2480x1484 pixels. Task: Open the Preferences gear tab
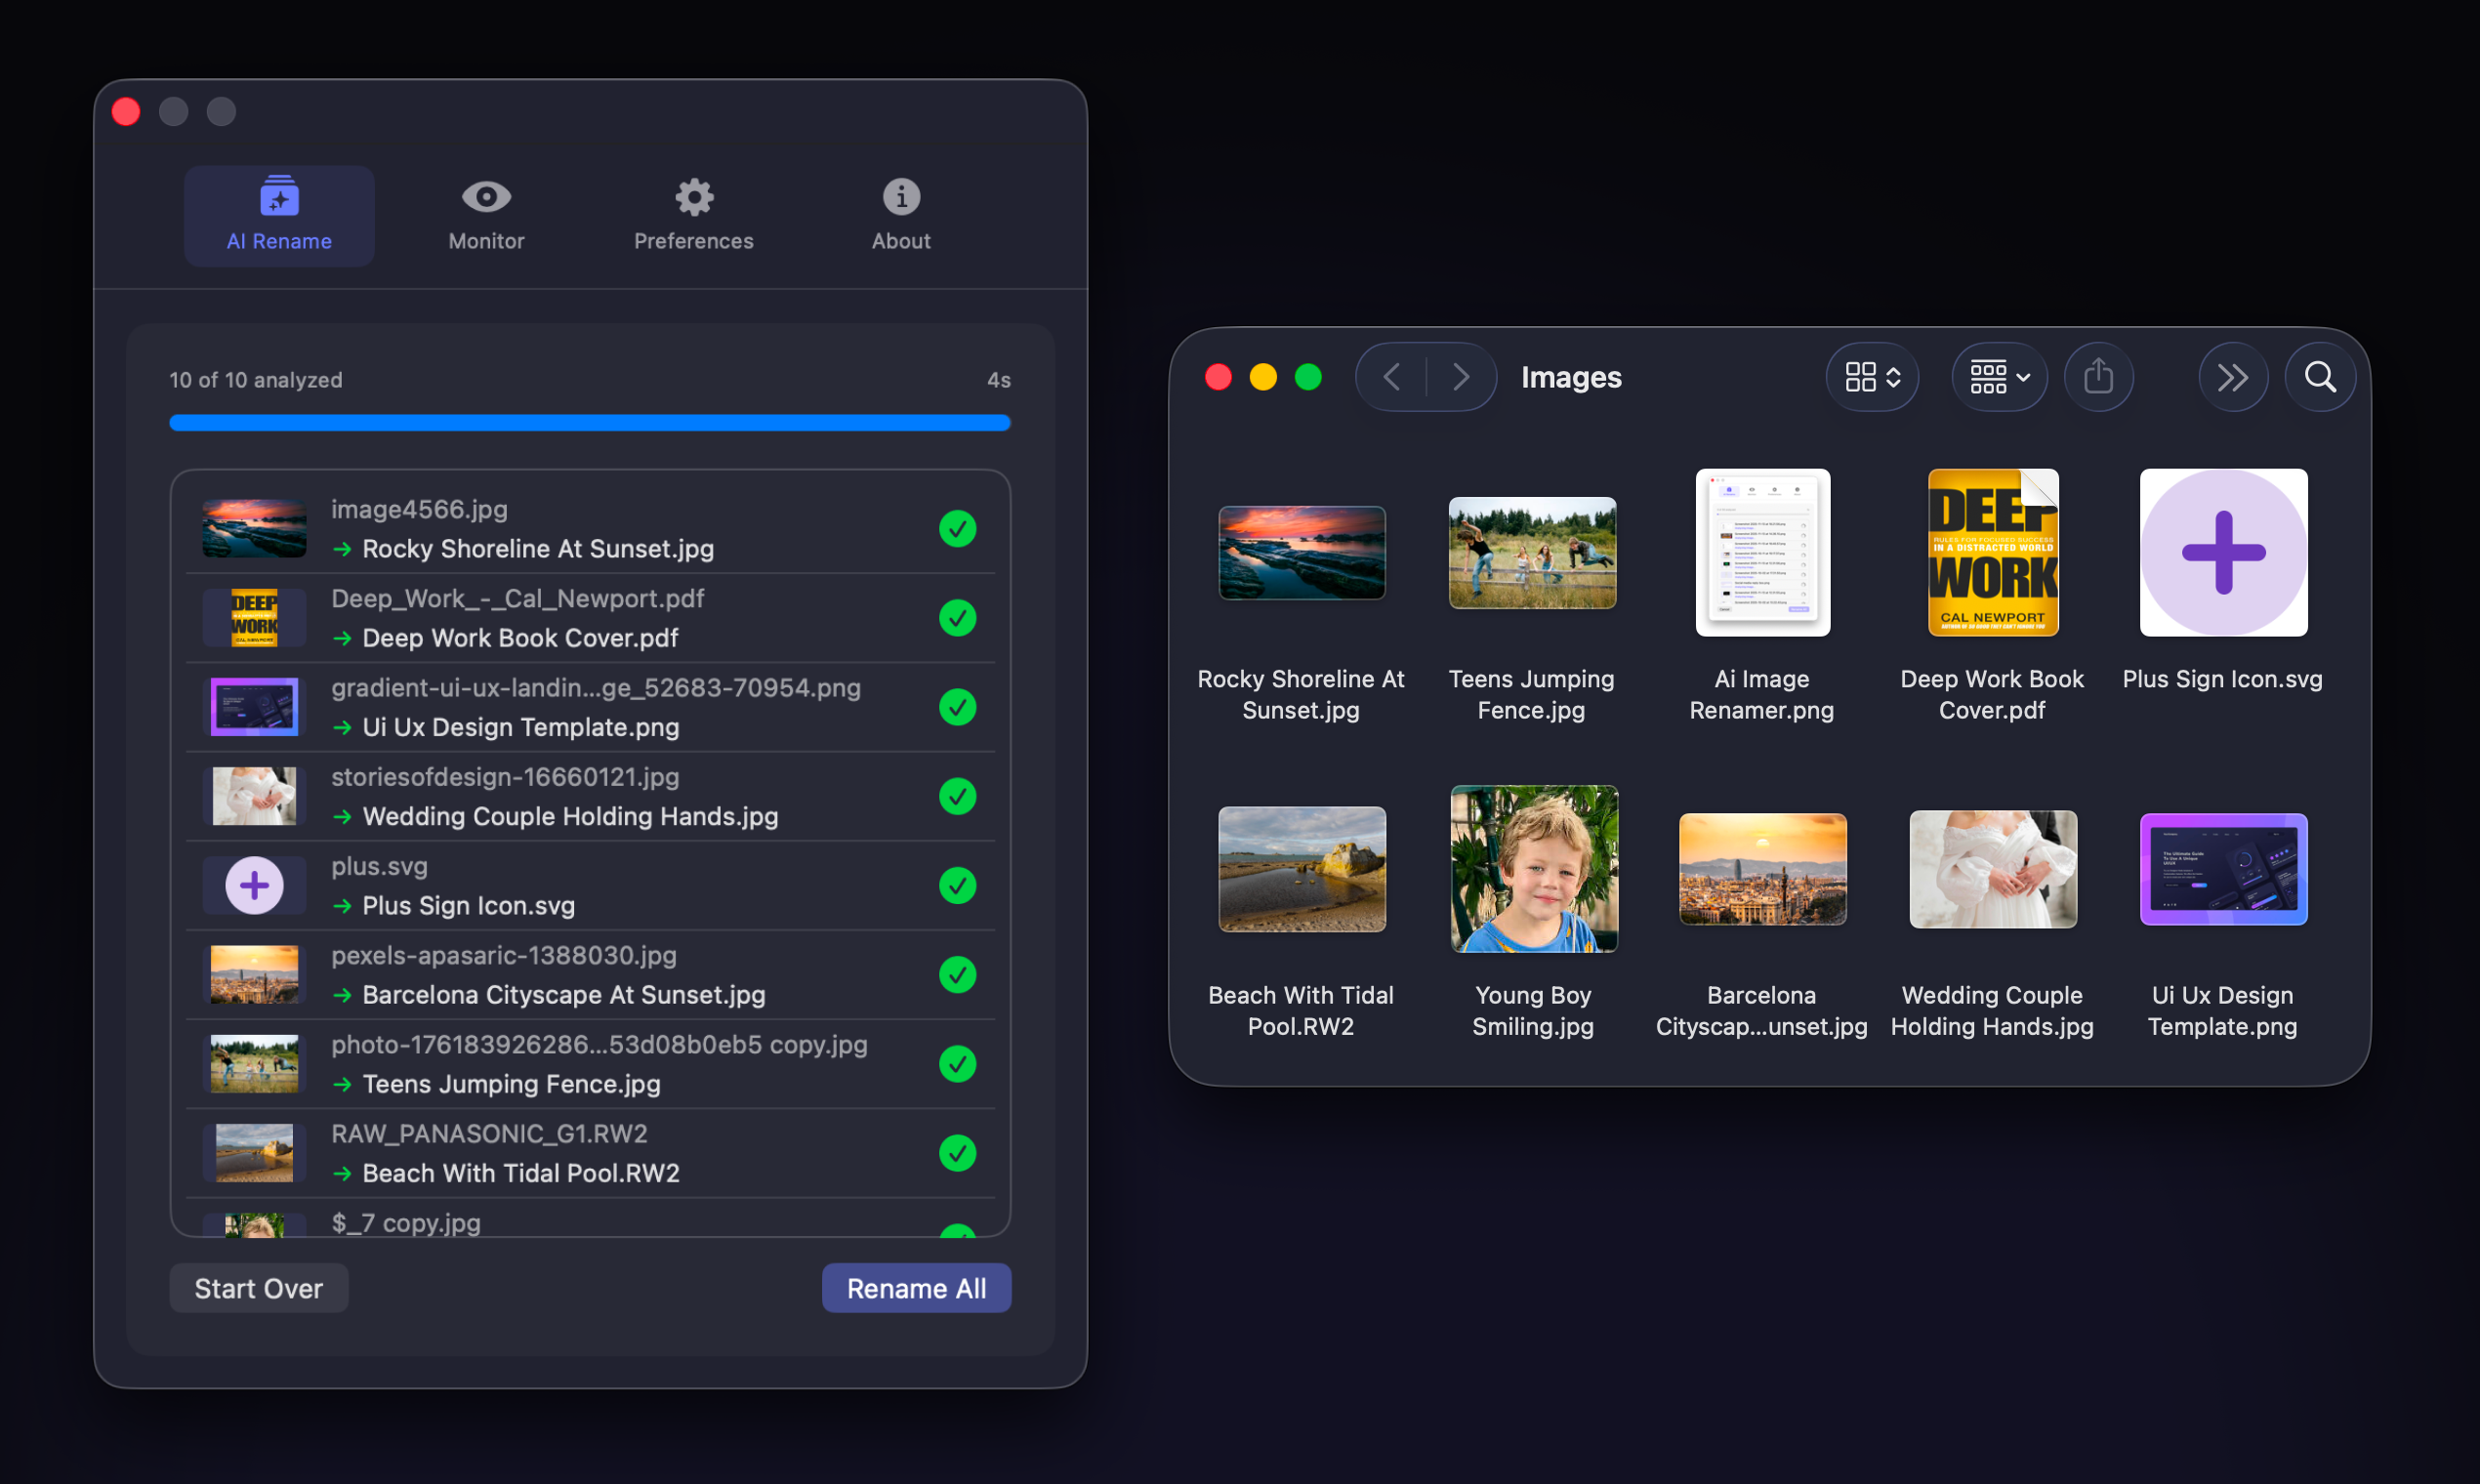[x=693, y=214]
